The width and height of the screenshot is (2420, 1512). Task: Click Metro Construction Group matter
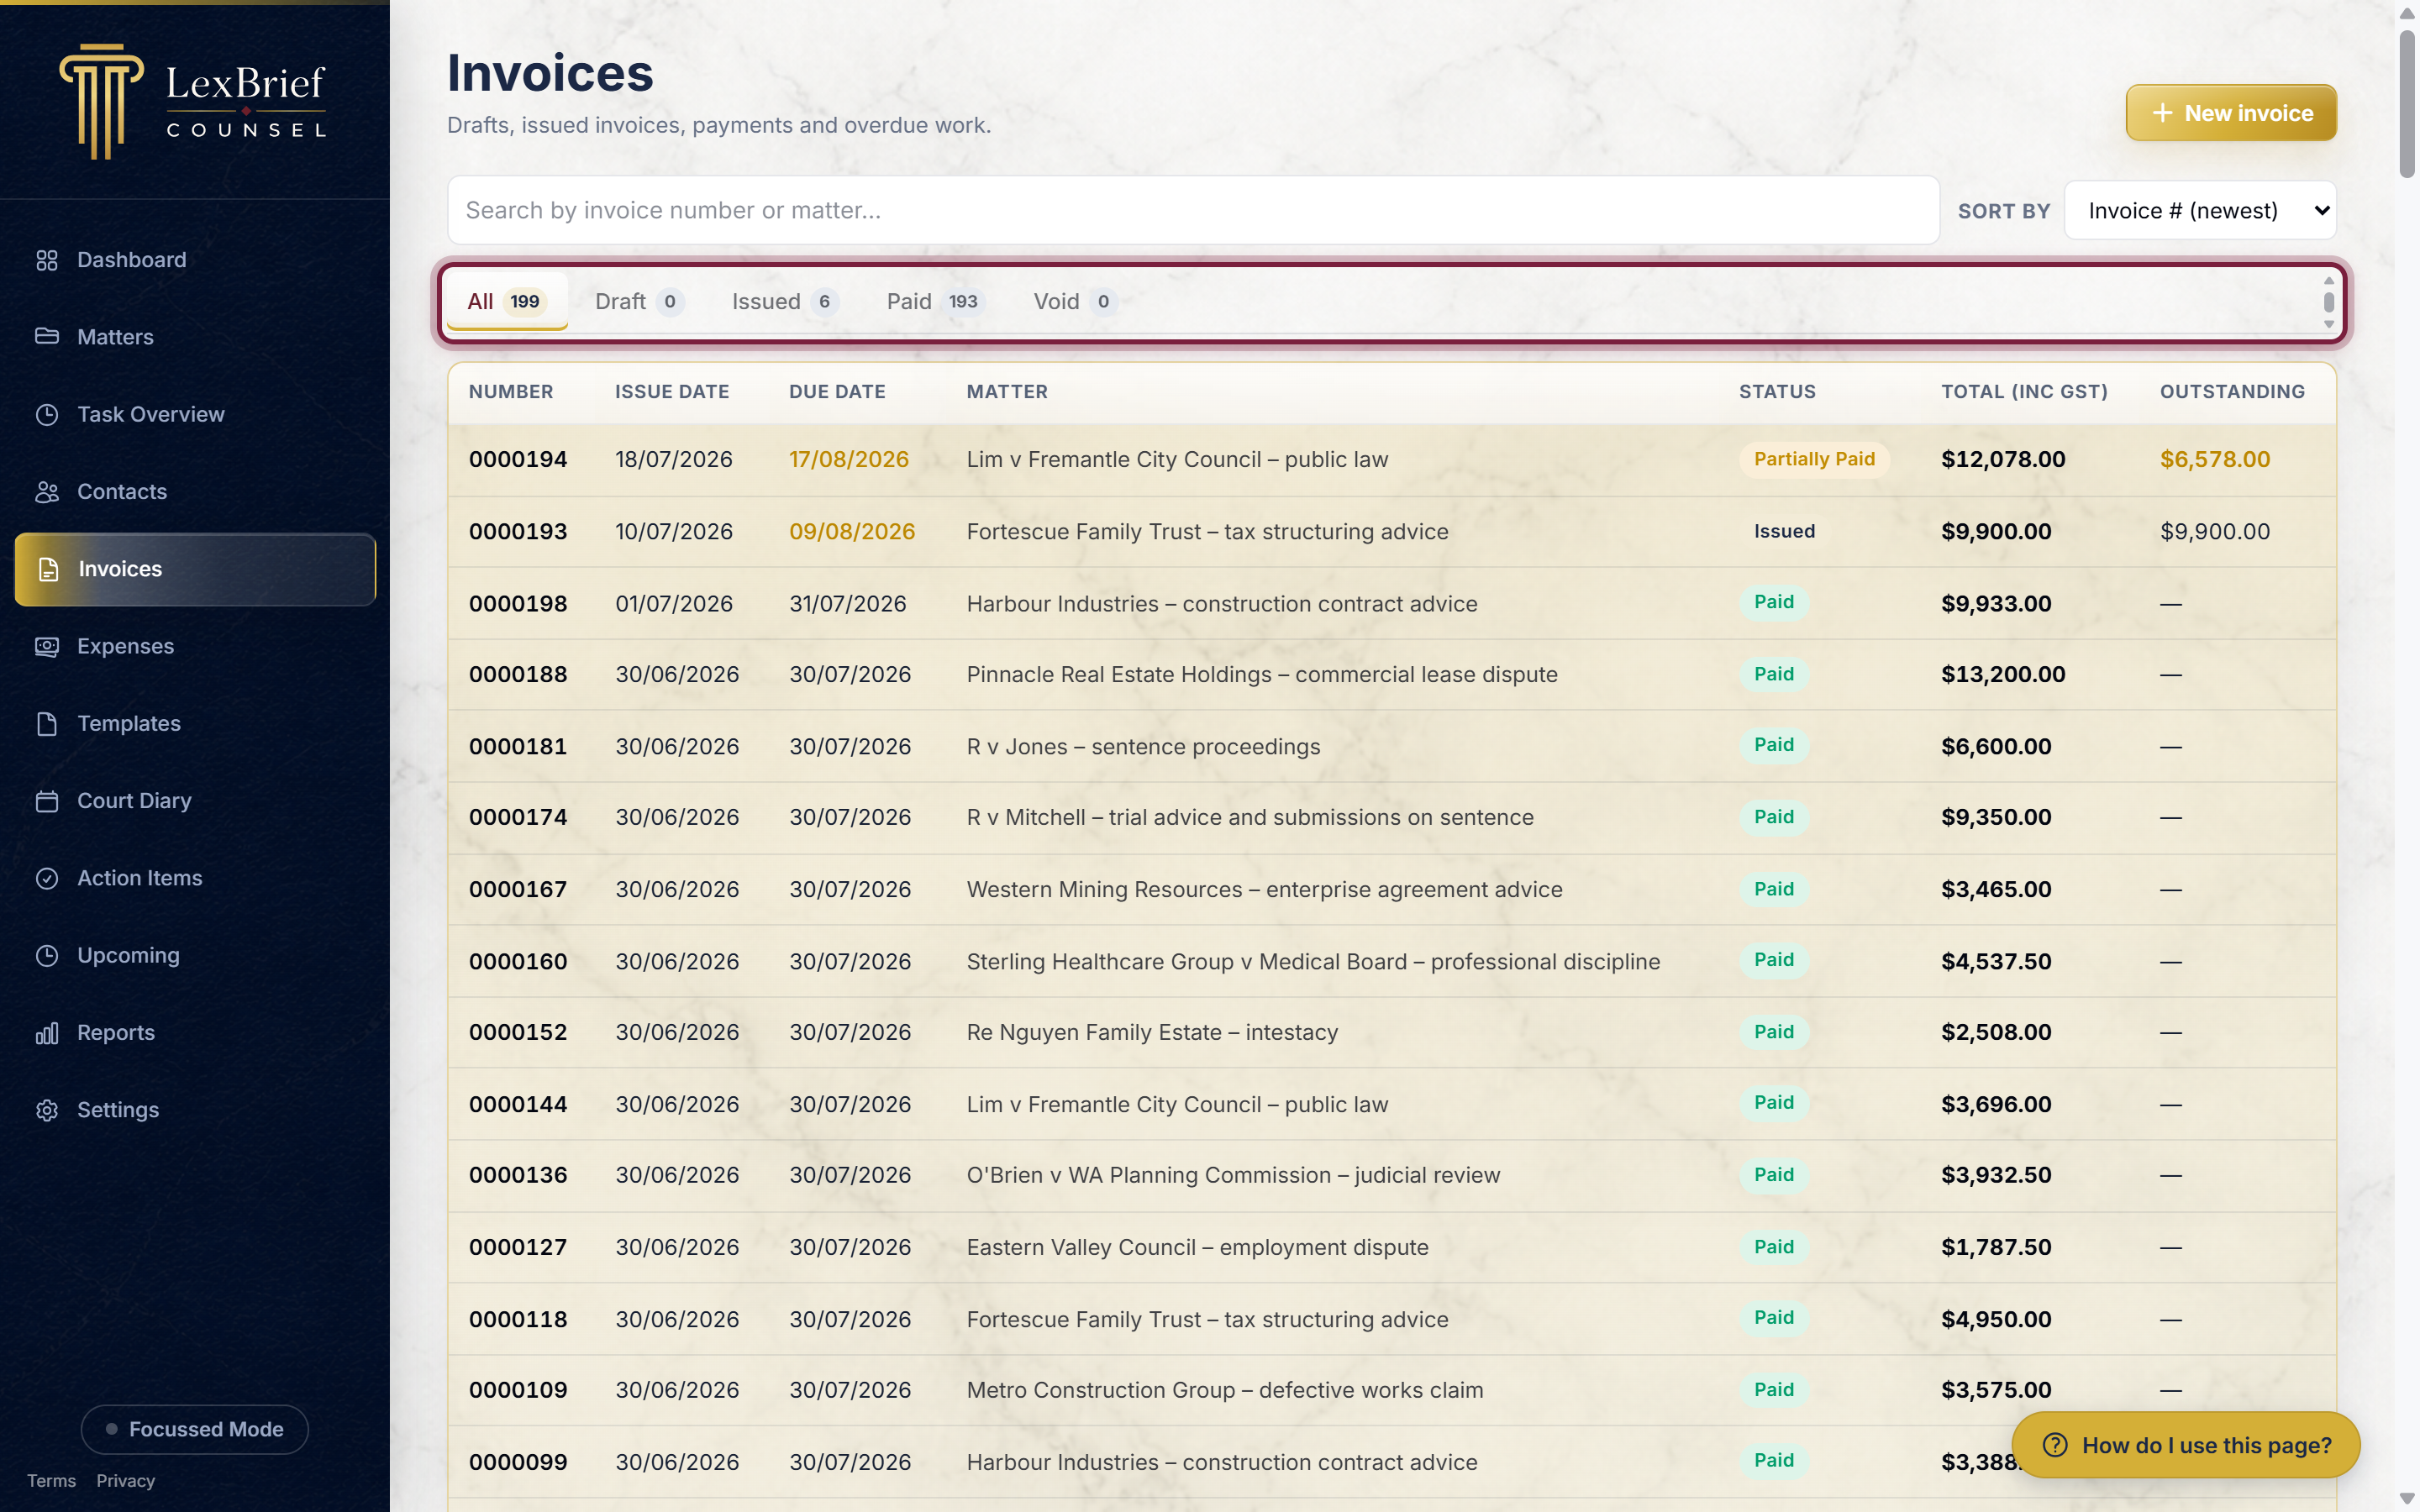click(1225, 1391)
